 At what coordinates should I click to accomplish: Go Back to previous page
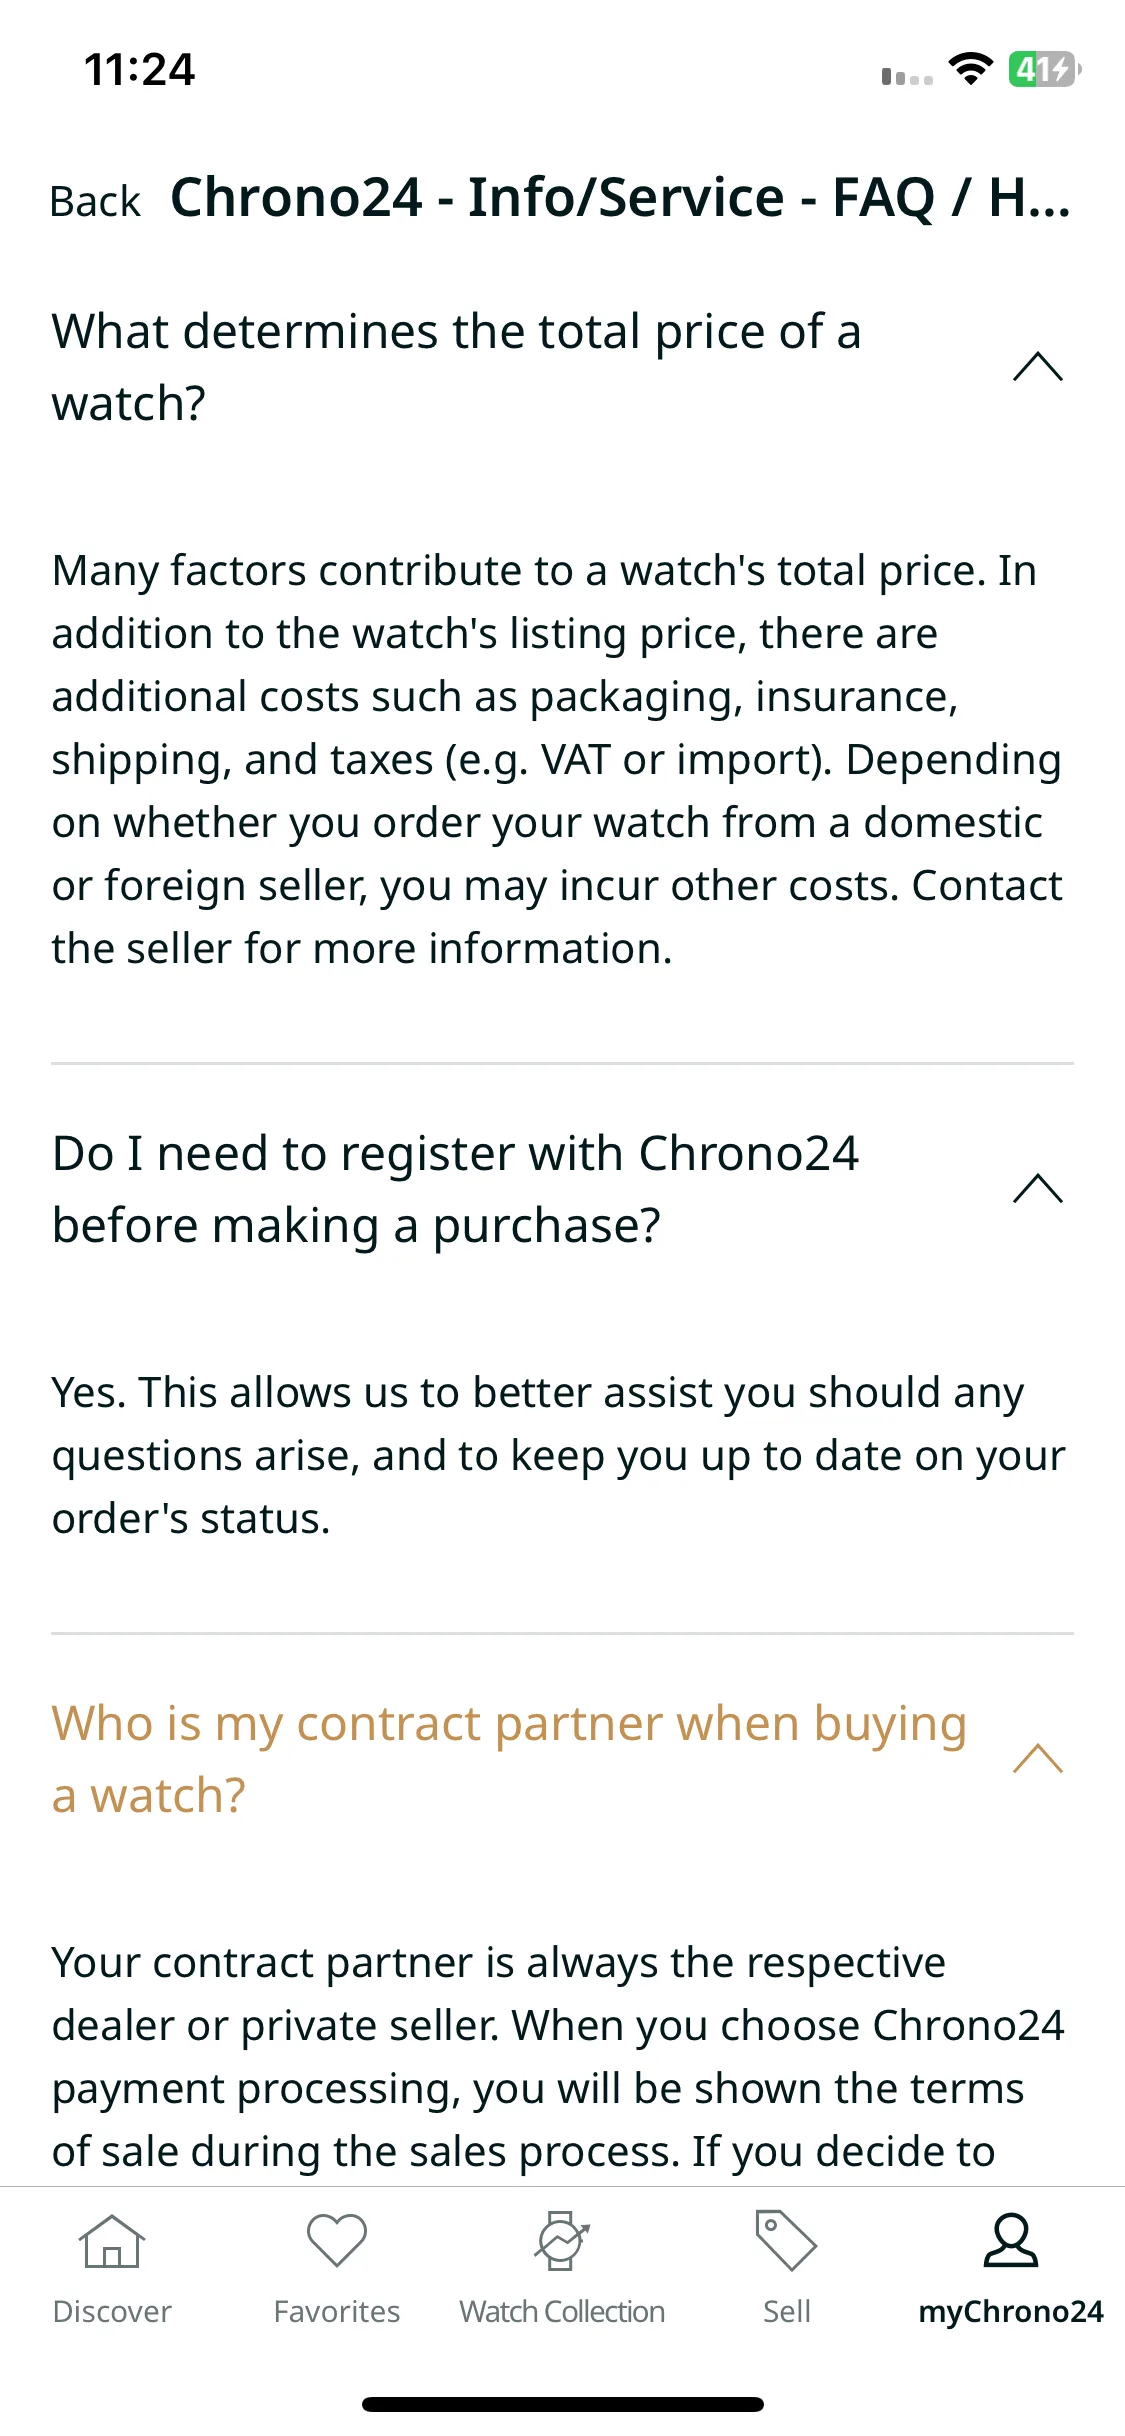click(96, 201)
